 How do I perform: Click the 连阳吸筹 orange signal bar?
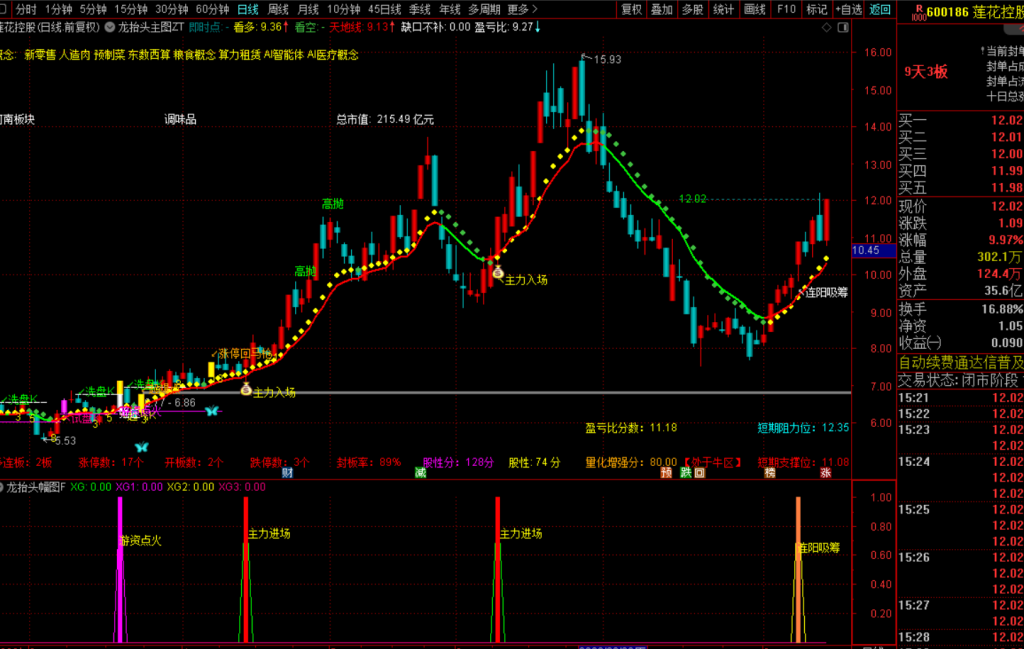coord(798,569)
